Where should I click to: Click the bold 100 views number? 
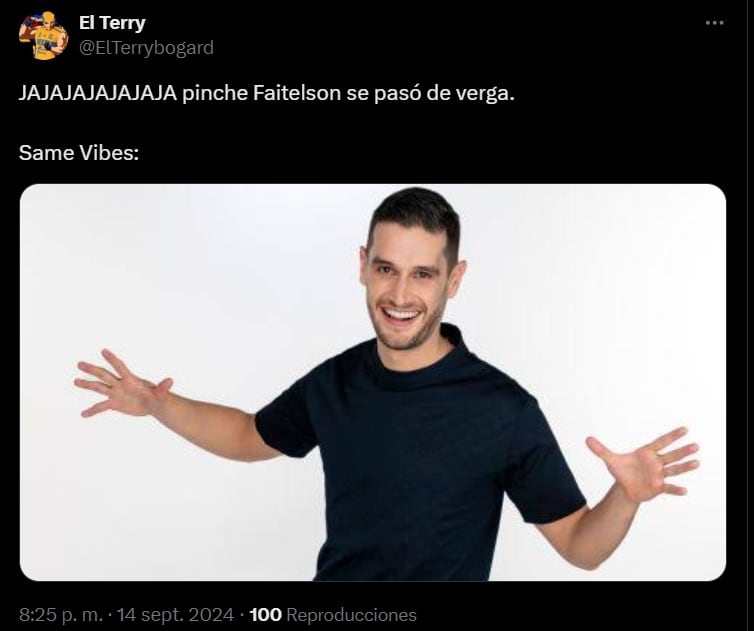click(x=266, y=615)
